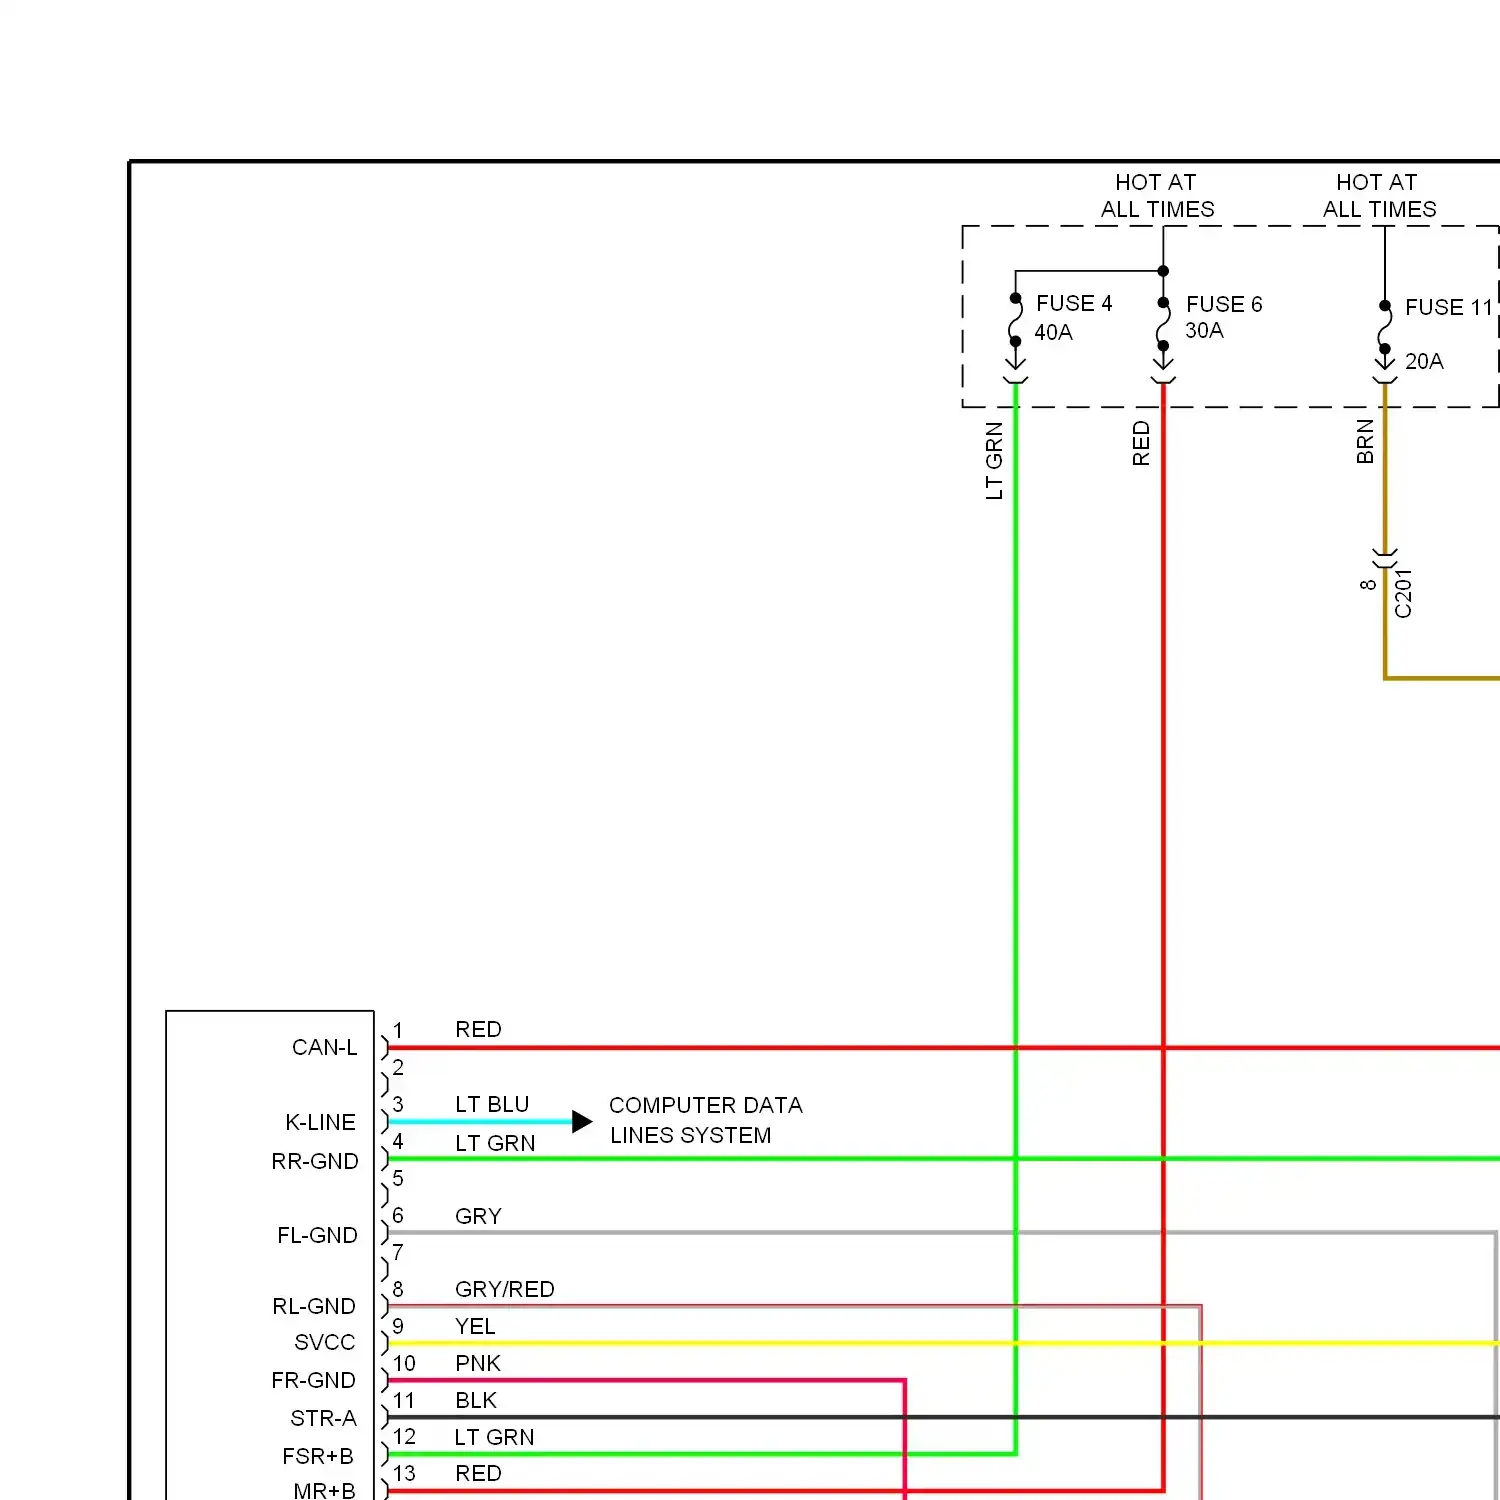Select the FR-GND terminal label
Screen dimensions: 1500x1500
(x=313, y=1380)
